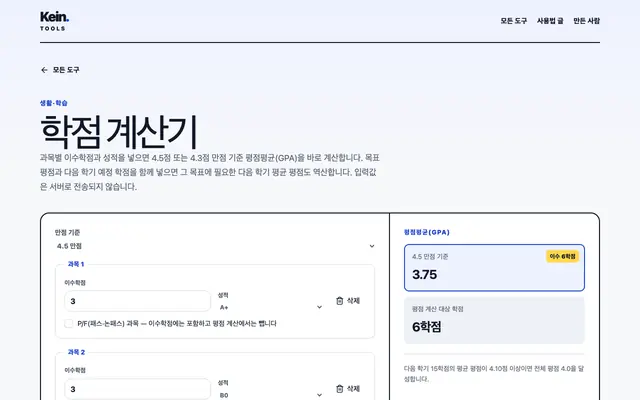Image resolution: width=640 pixels, height=400 pixels.
Task: Open the Kein Tools logo home link
Action: coord(54,21)
